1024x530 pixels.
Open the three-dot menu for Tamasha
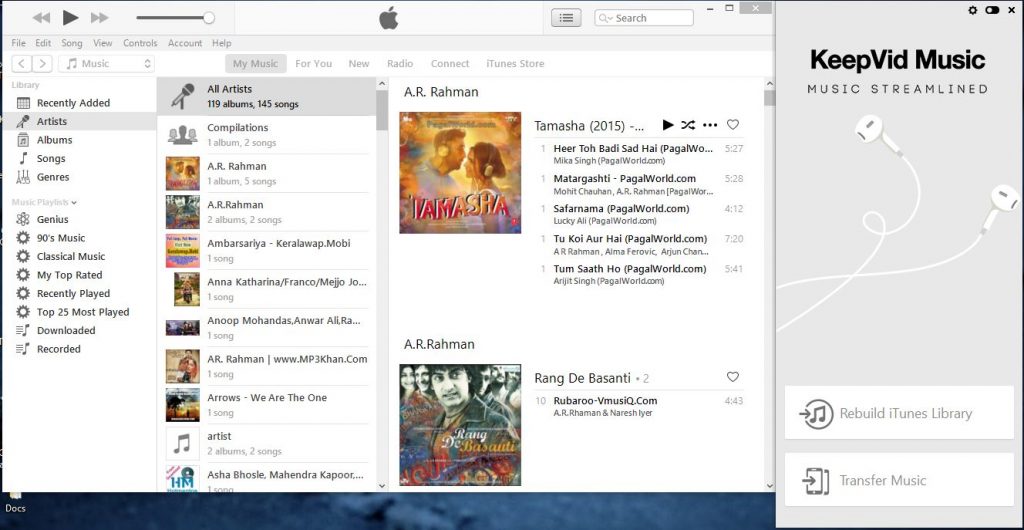pyautogui.click(x=710, y=125)
